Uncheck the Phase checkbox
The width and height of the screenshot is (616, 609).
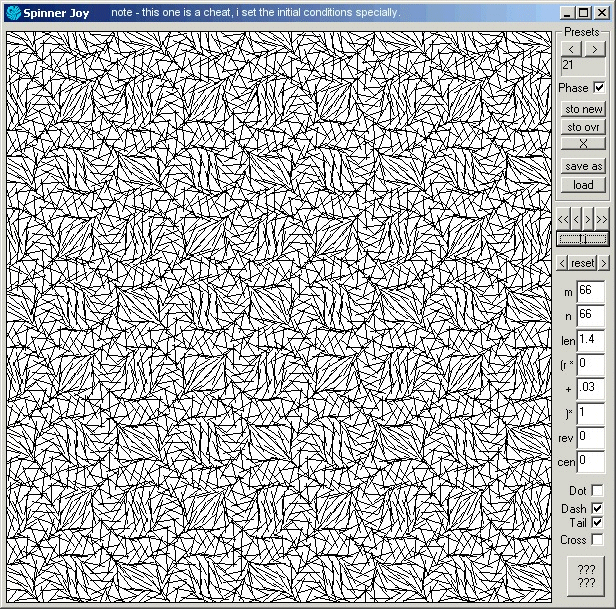coord(599,88)
